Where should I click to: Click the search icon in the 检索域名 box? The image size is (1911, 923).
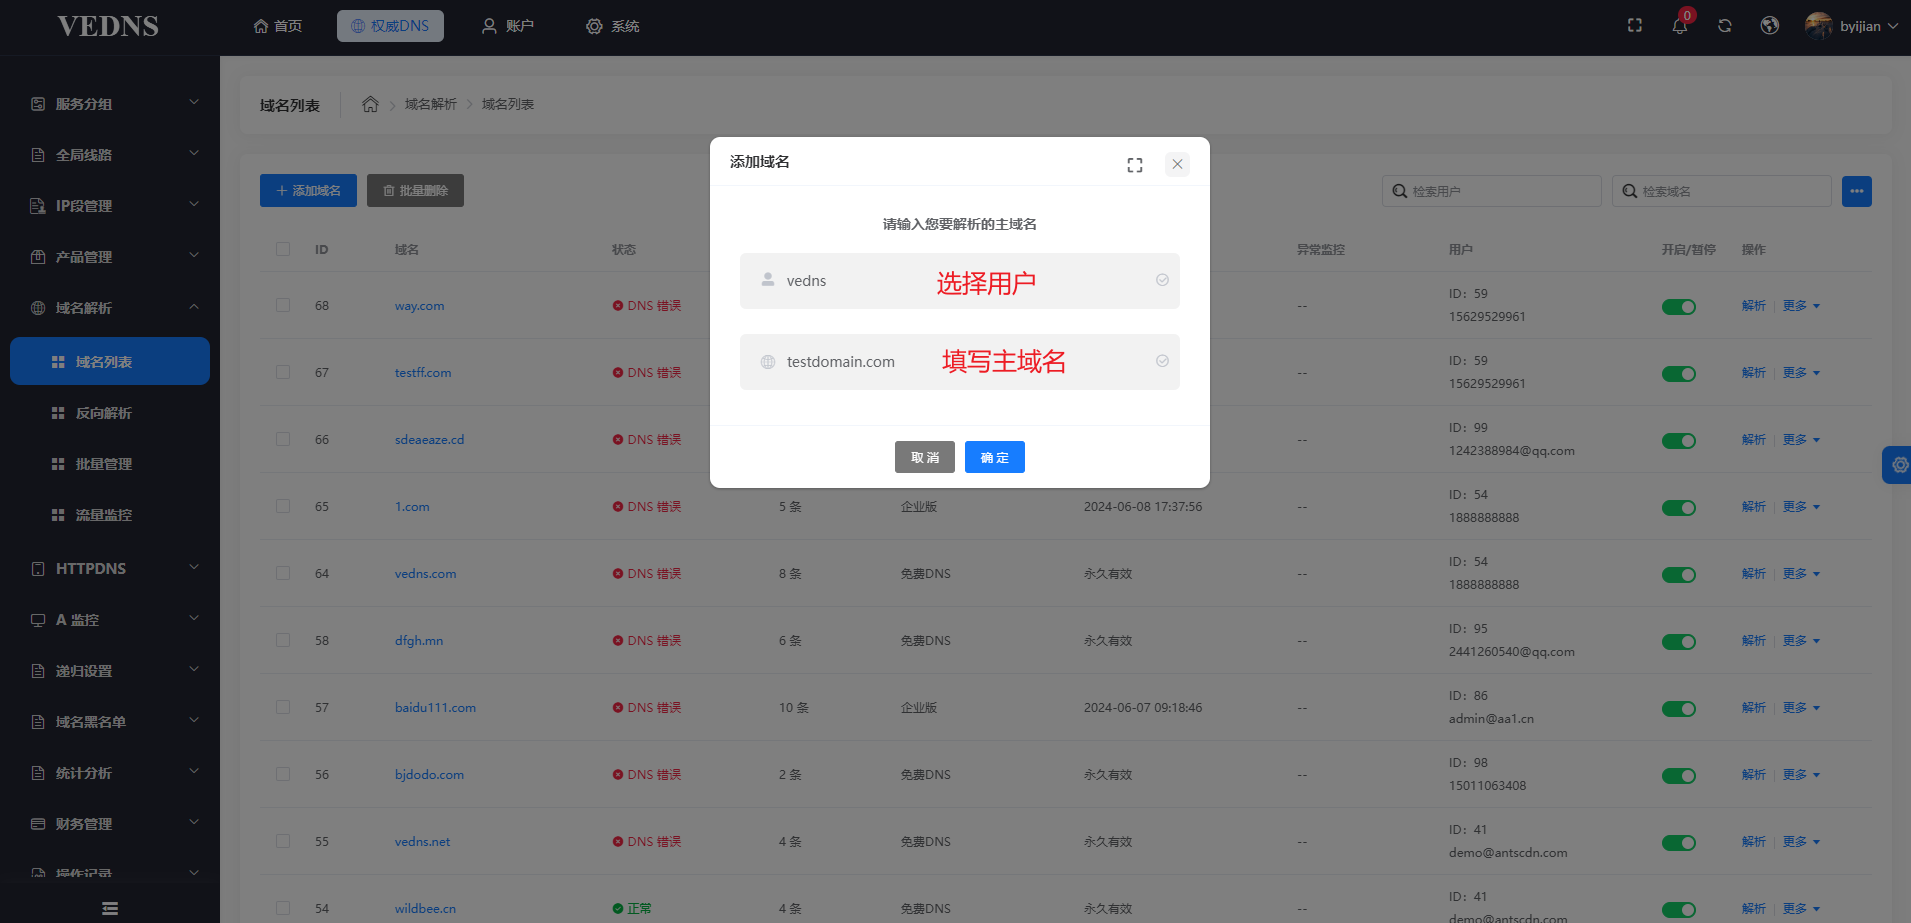pos(1630,191)
